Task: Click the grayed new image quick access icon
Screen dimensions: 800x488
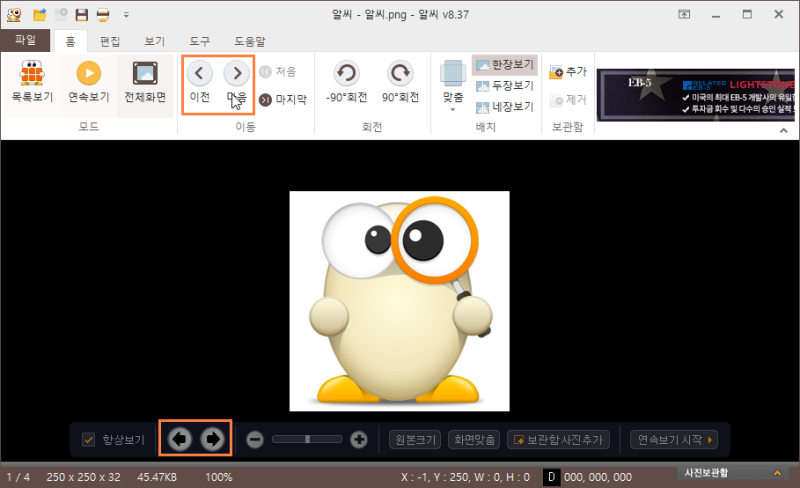Action: pos(61,14)
